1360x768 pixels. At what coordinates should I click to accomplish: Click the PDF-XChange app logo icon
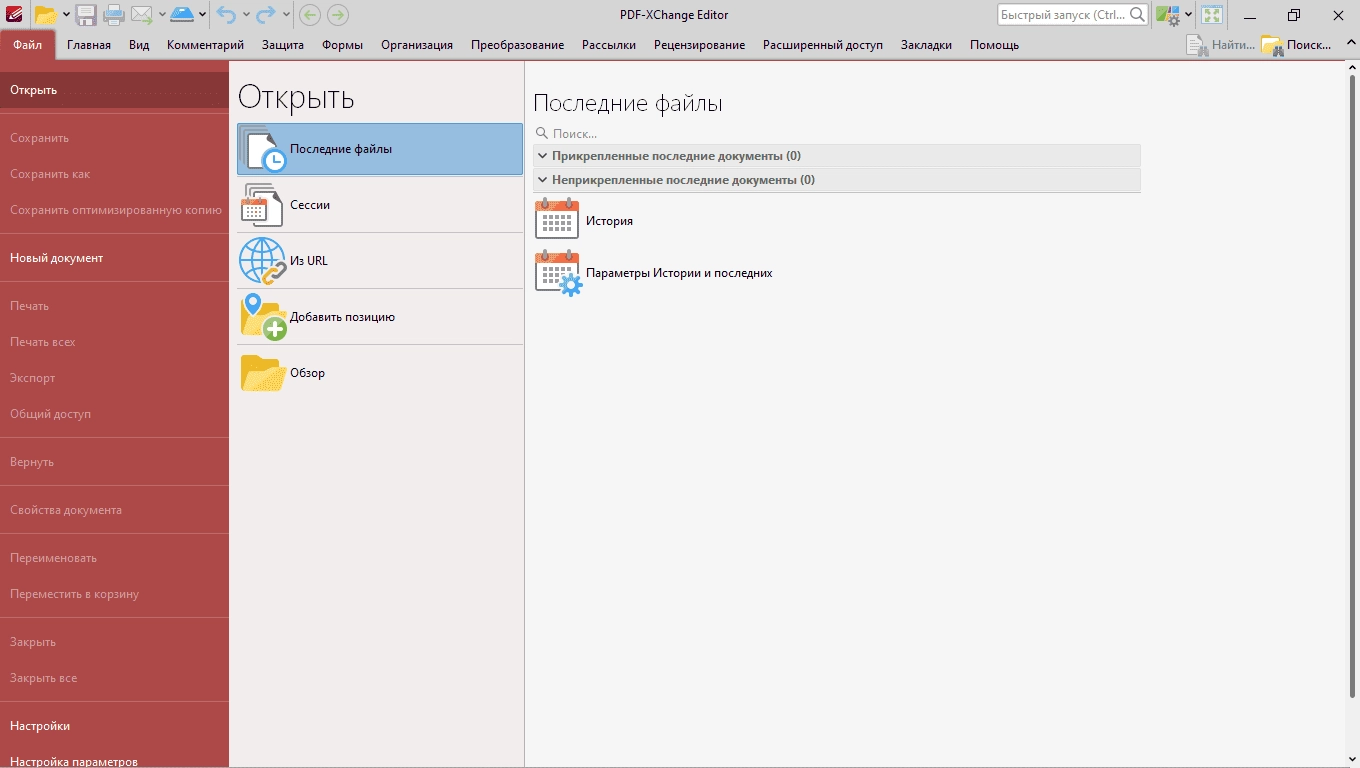(x=14, y=14)
